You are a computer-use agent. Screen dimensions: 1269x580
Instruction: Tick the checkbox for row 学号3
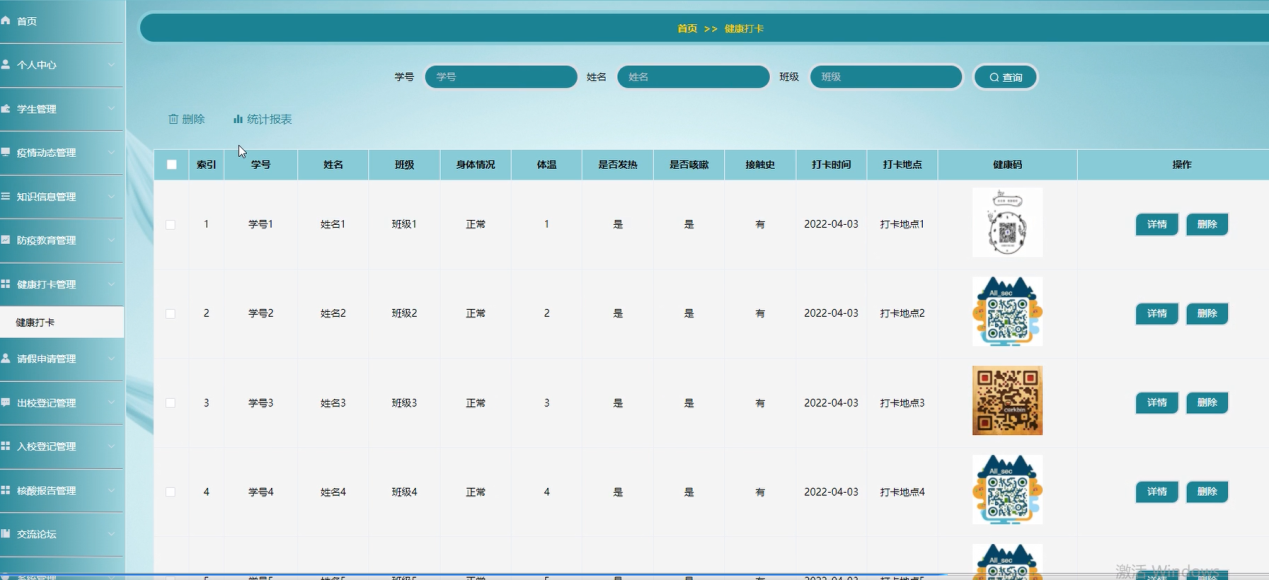point(170,403)
